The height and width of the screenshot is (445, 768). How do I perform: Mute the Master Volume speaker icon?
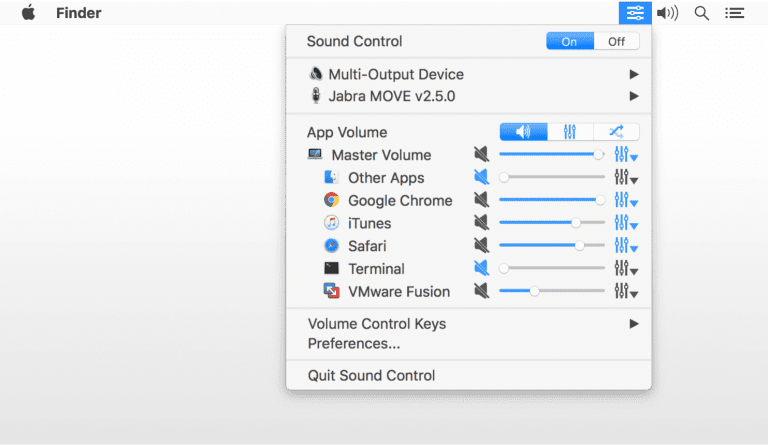(481, 154)
